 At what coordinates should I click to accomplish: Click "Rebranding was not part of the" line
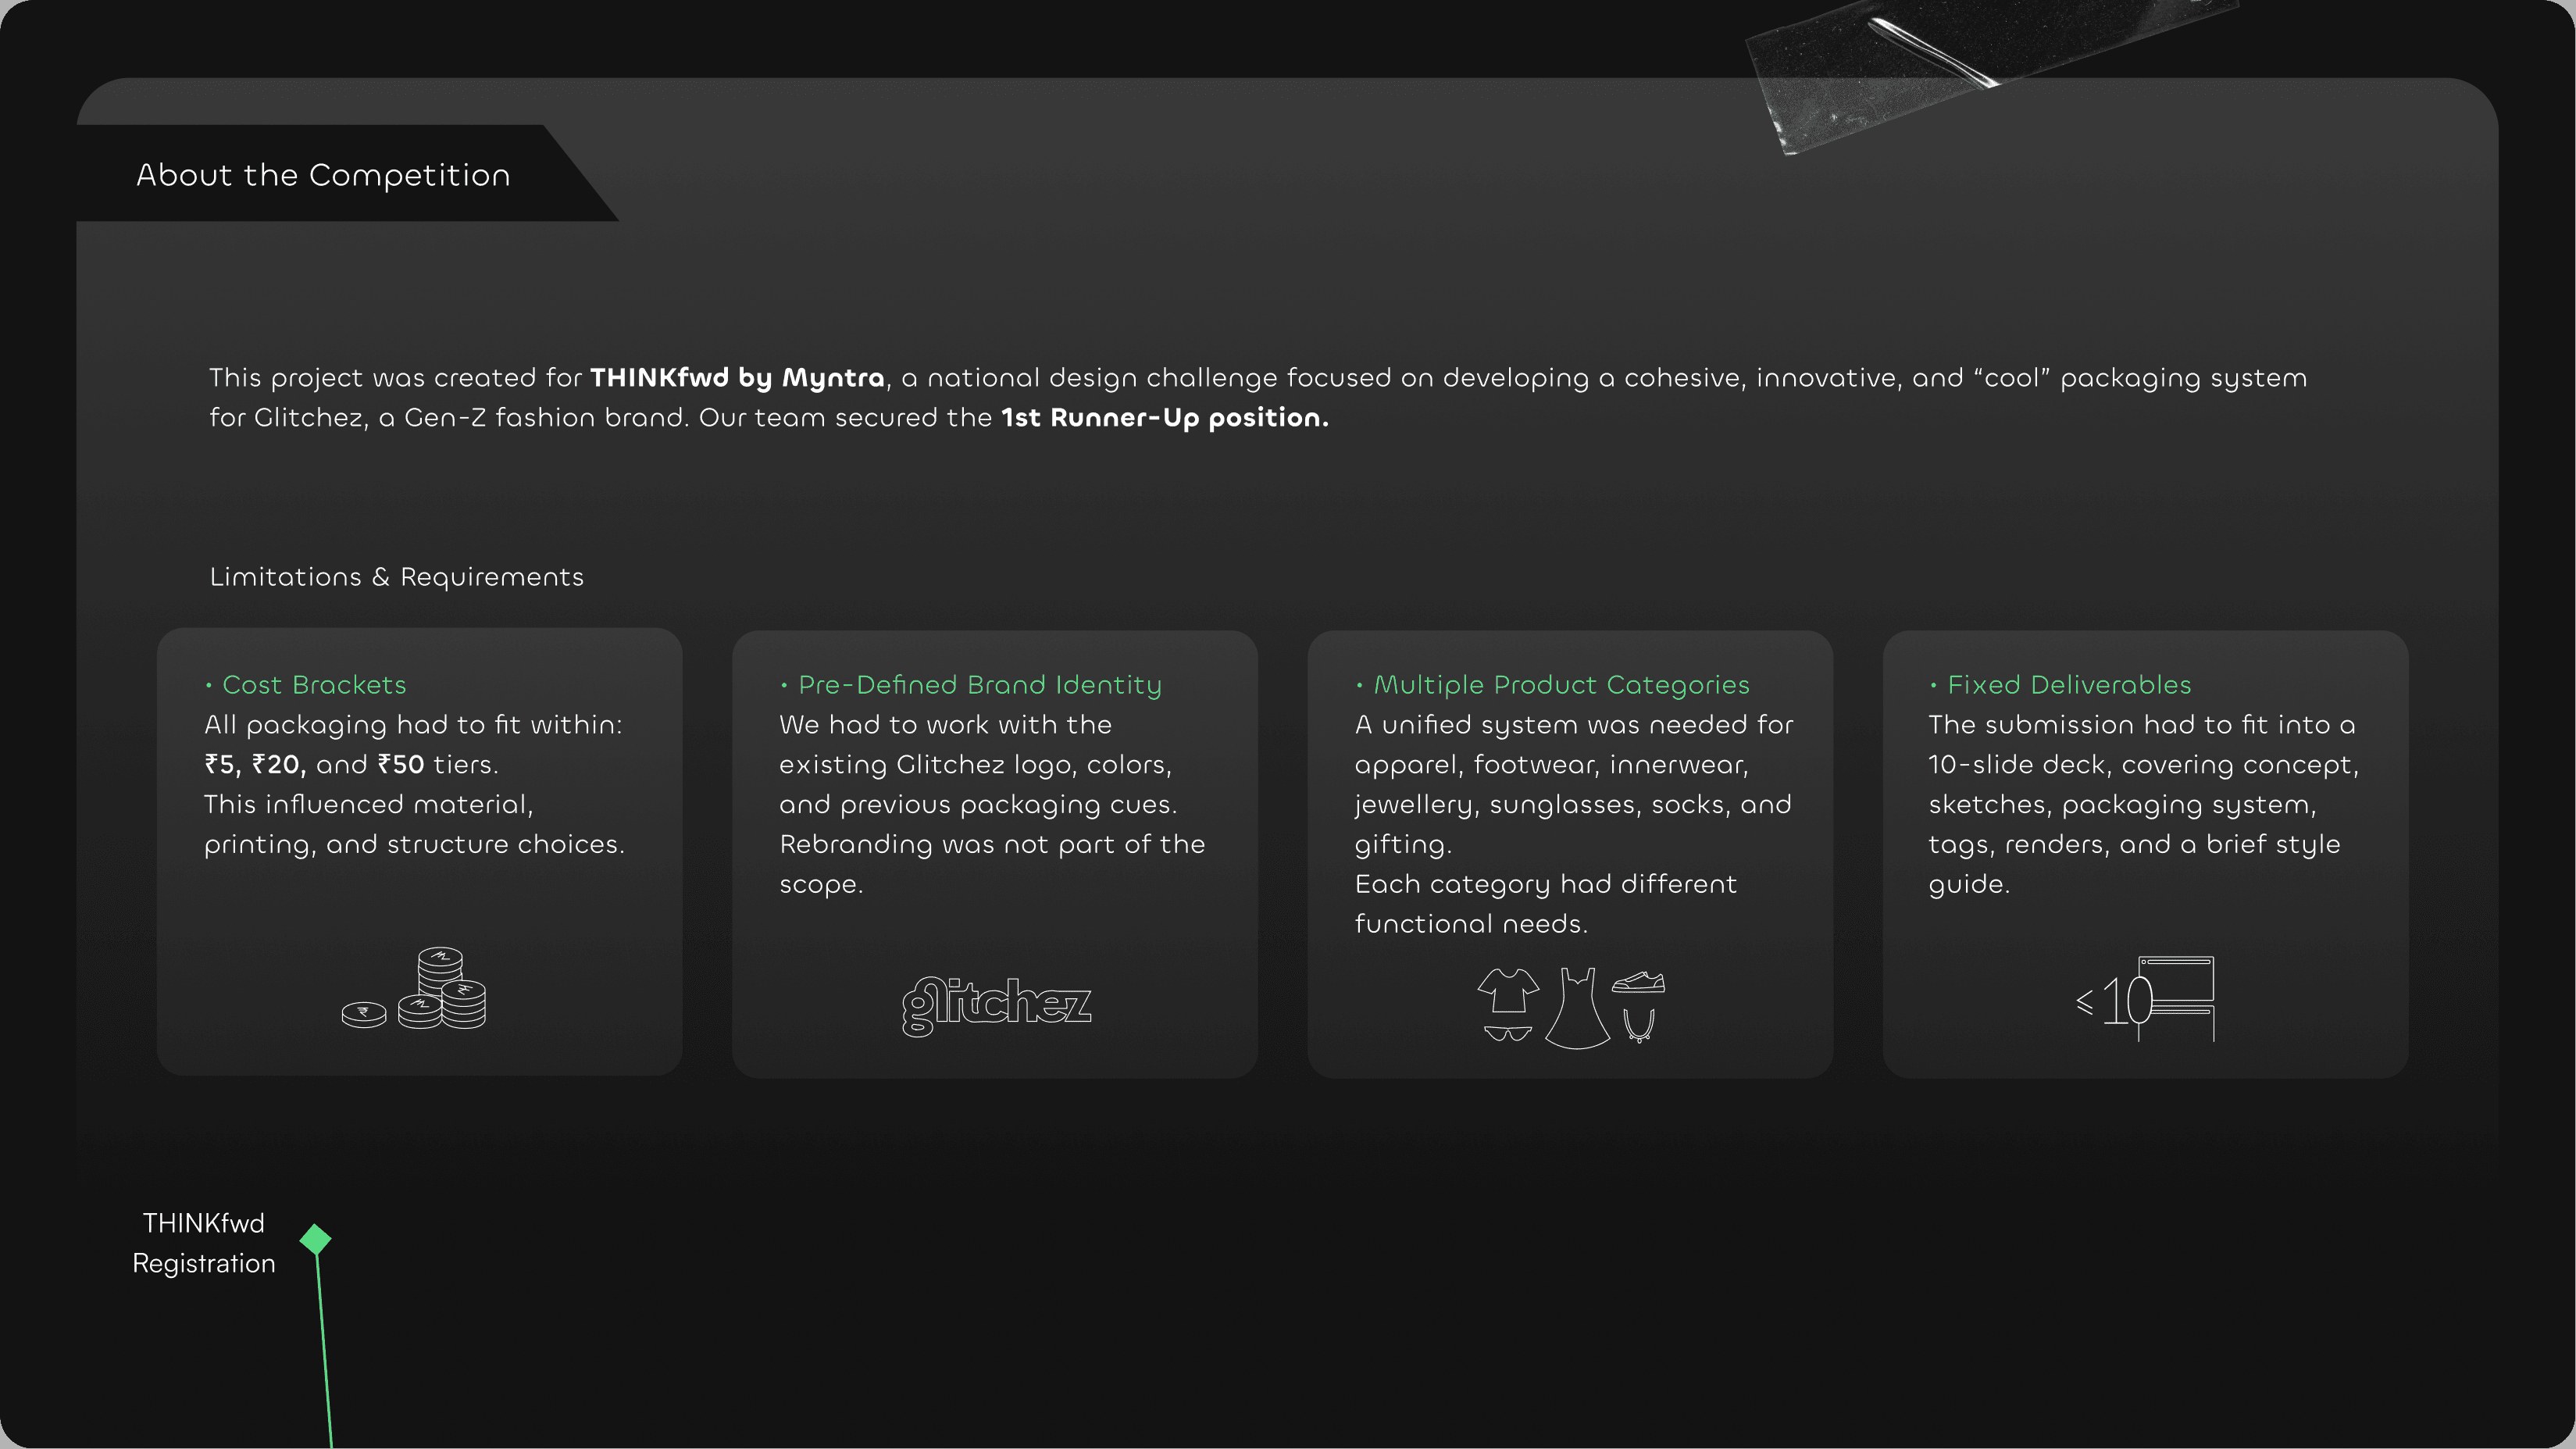coord(992,845)
